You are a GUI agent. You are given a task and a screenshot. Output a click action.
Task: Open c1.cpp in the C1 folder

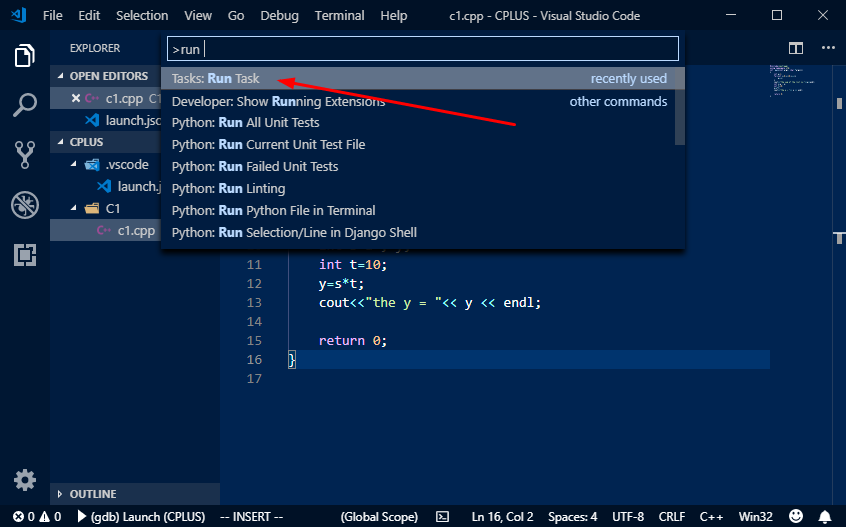click(106, 230)
